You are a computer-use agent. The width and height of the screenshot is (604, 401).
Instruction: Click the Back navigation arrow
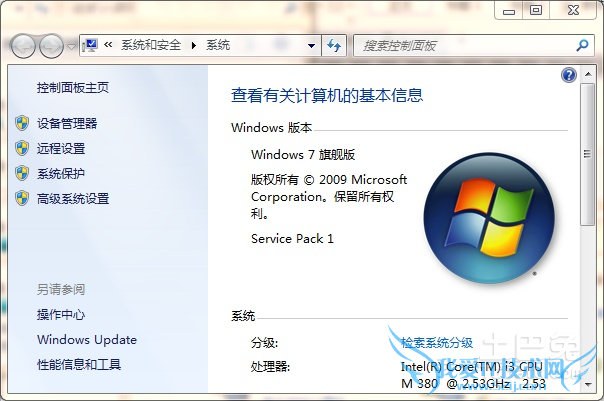click(23, 46)
